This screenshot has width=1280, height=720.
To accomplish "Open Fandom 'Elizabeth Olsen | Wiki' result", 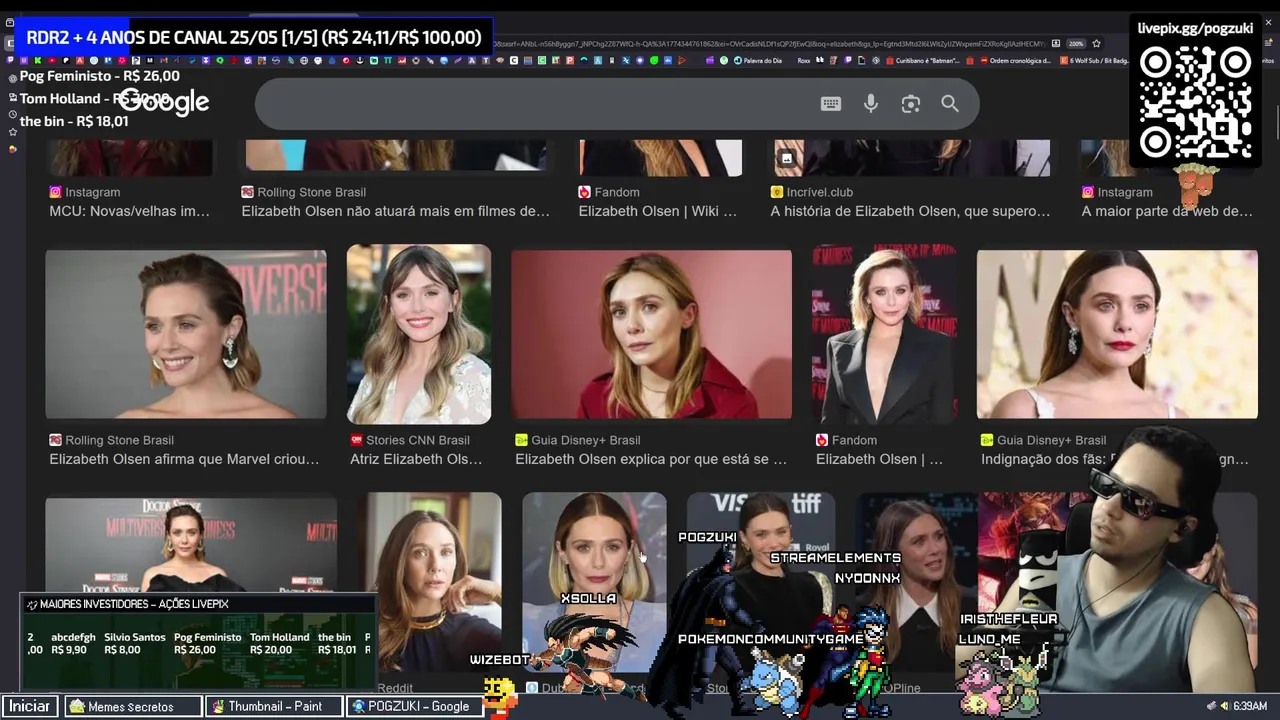I will tap(657, 211).
